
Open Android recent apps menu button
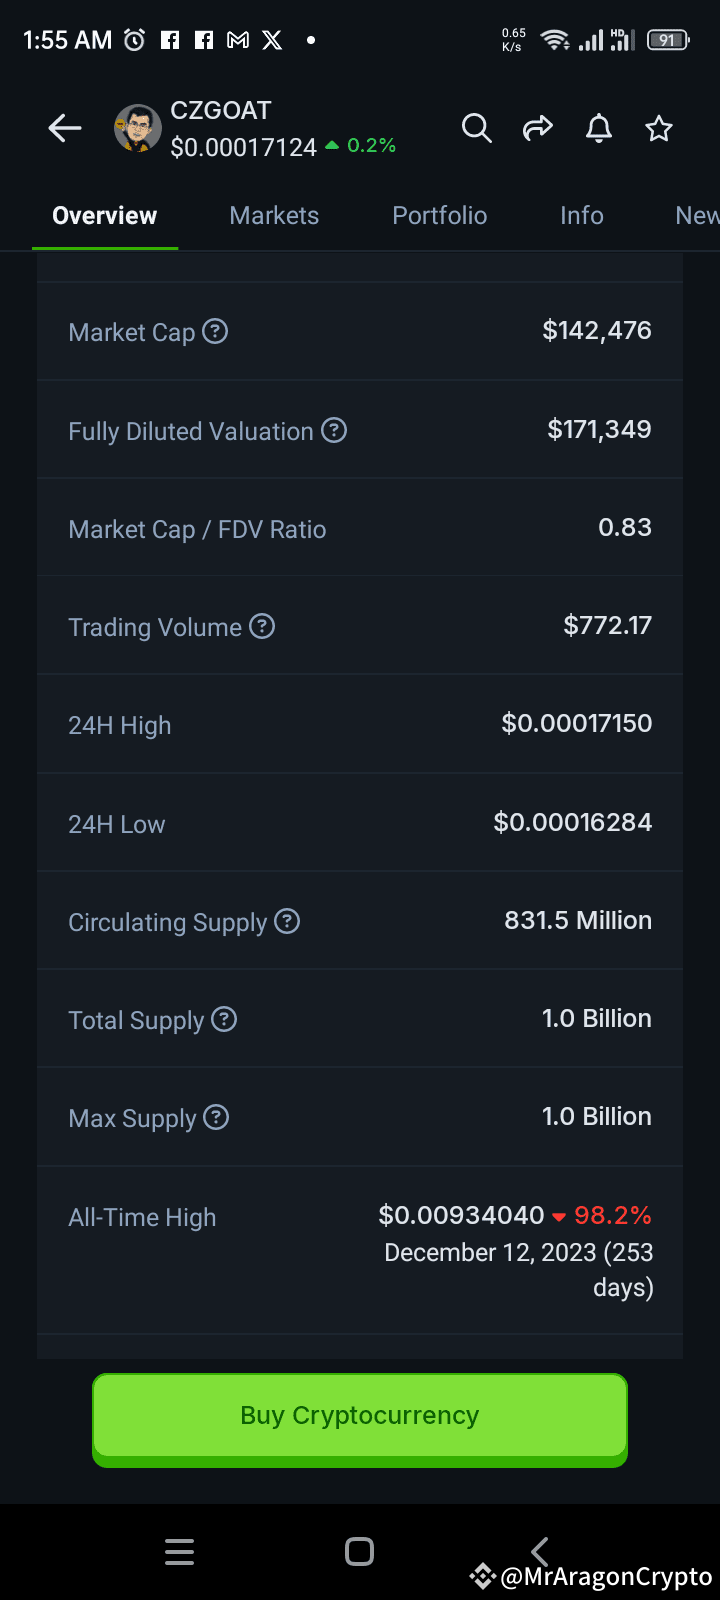click(180, 1551)
